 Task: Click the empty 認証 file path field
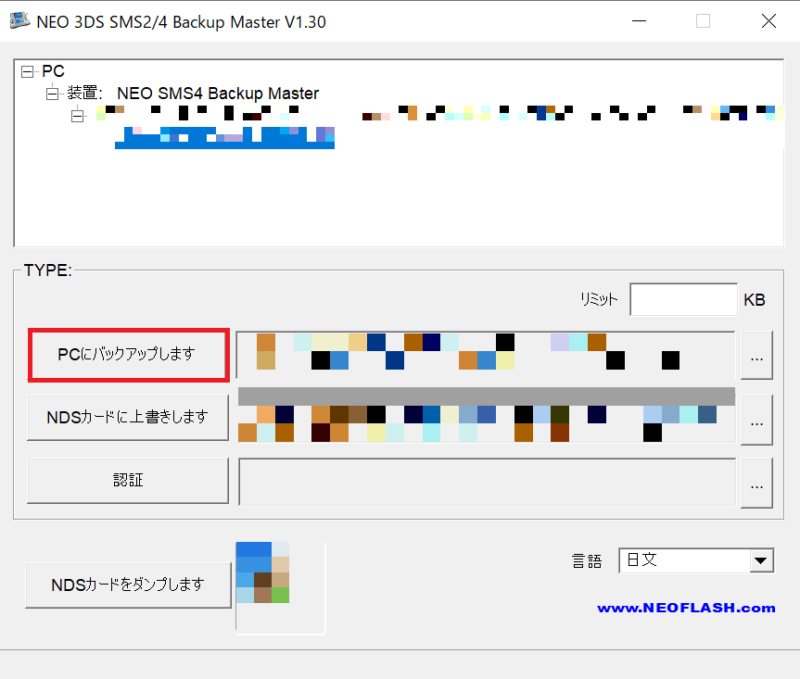point(486,481)
